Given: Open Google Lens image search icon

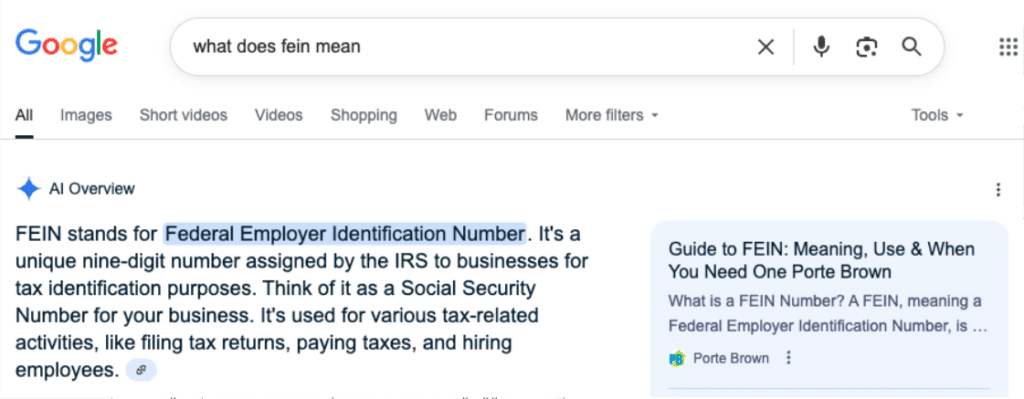Looking at the screenshot, I should pos(867,47).
